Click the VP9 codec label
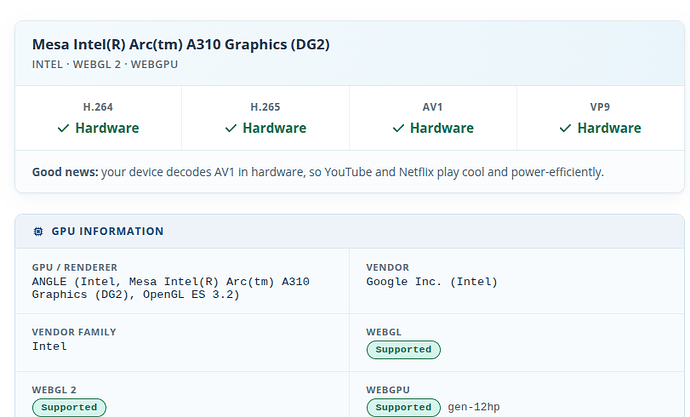The width and height of the screenshot is (690, 417). [600, 107]
